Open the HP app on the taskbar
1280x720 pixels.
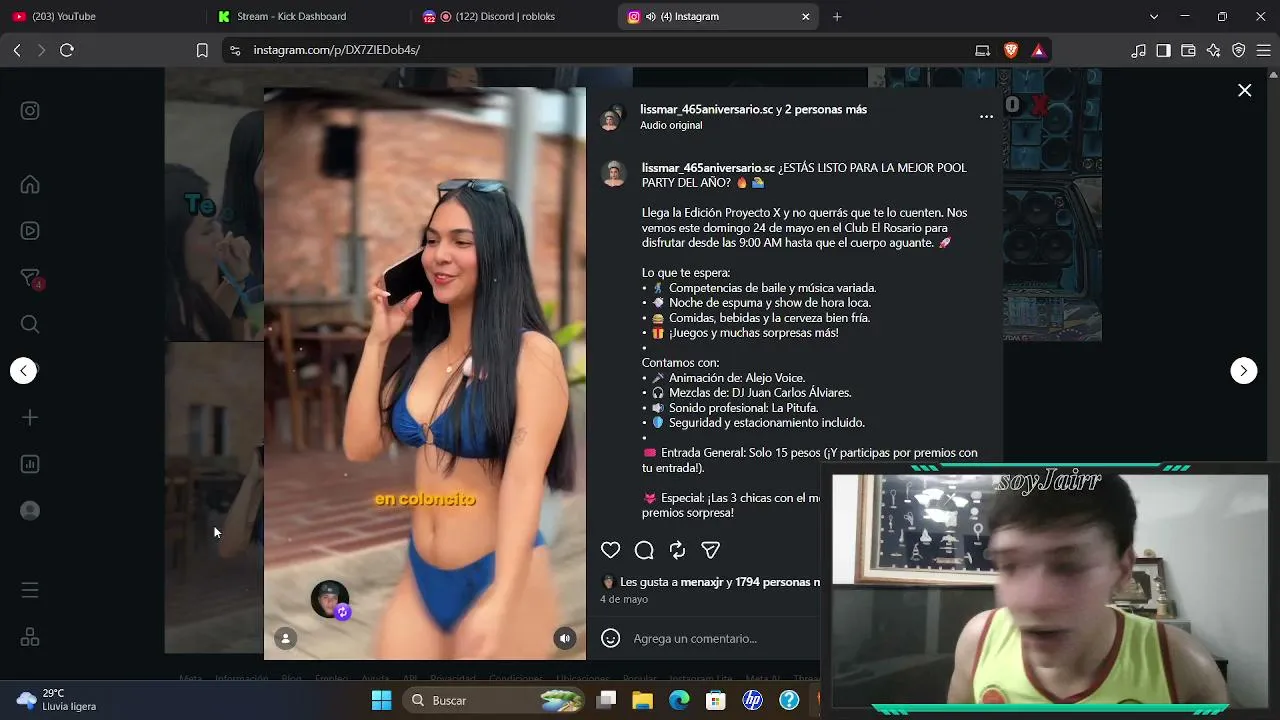[753, 700]
